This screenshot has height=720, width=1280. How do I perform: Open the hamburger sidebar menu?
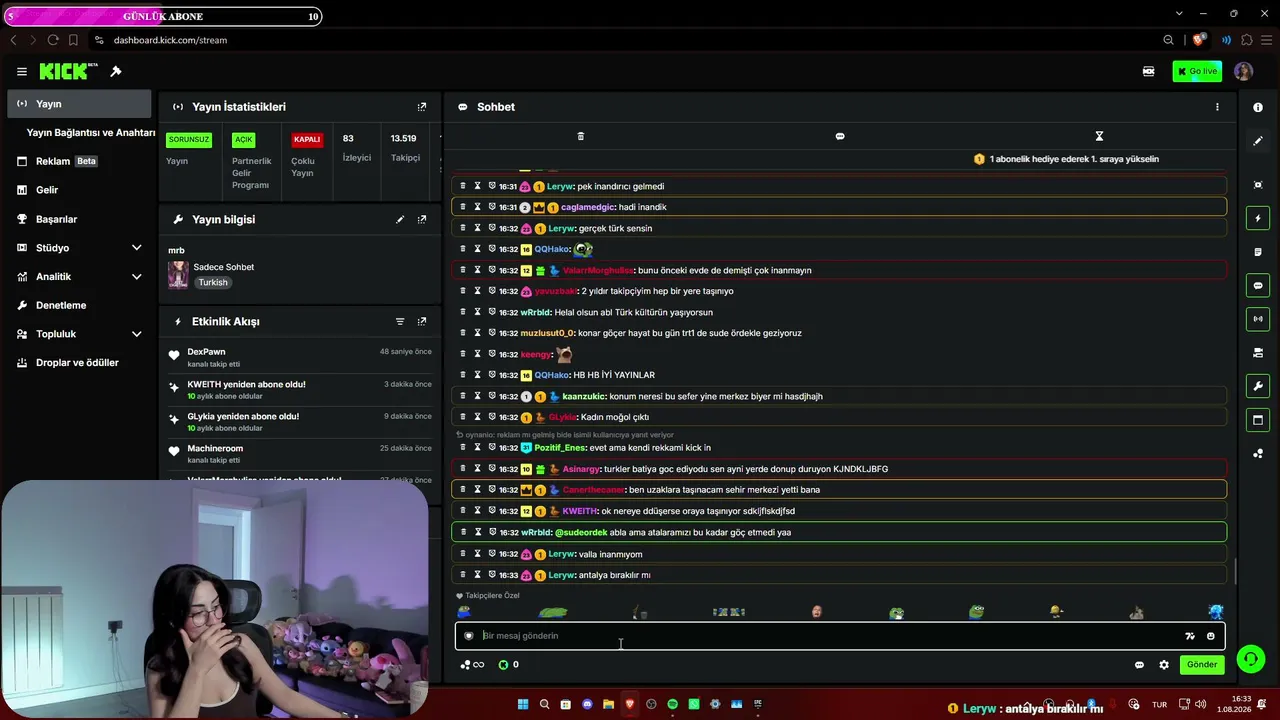tap(21, 71)
